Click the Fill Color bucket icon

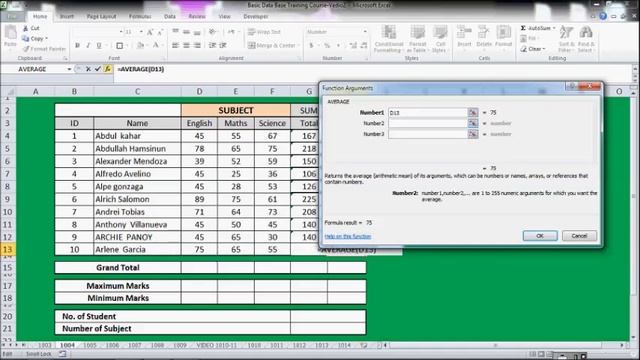[140, 45]
